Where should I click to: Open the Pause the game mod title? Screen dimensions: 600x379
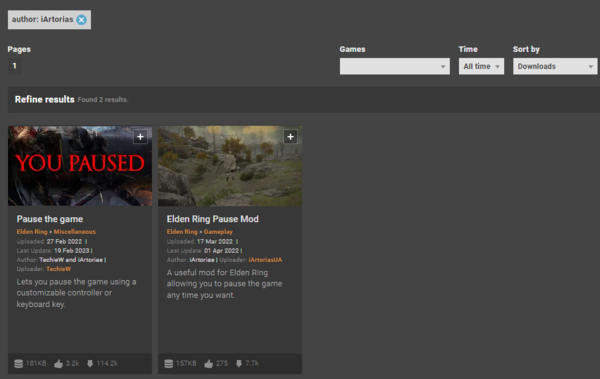point(50,219)
